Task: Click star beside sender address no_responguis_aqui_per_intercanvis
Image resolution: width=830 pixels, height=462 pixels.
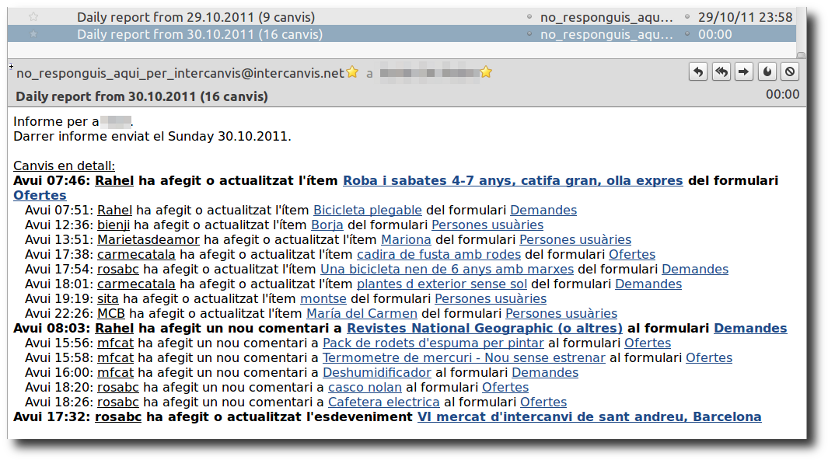Action: [352, 73]
